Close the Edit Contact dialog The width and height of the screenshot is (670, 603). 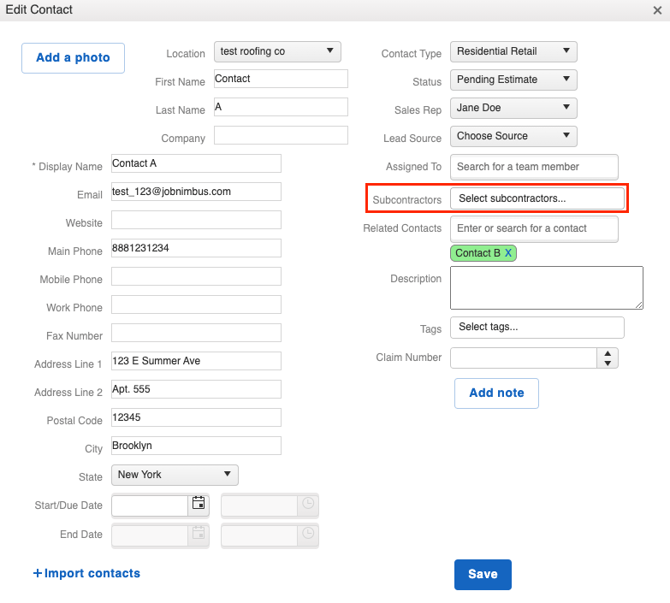point(657,10)
